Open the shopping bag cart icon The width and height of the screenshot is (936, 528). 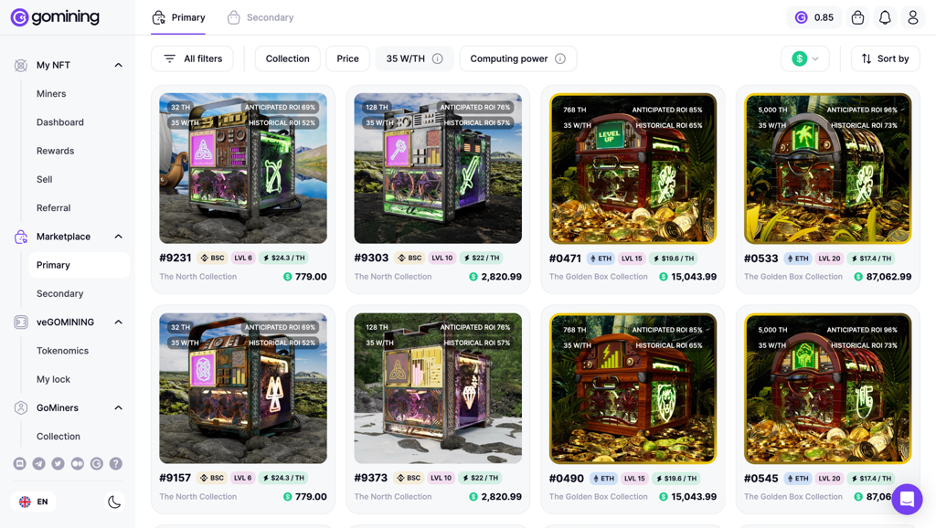coord(858,17)
